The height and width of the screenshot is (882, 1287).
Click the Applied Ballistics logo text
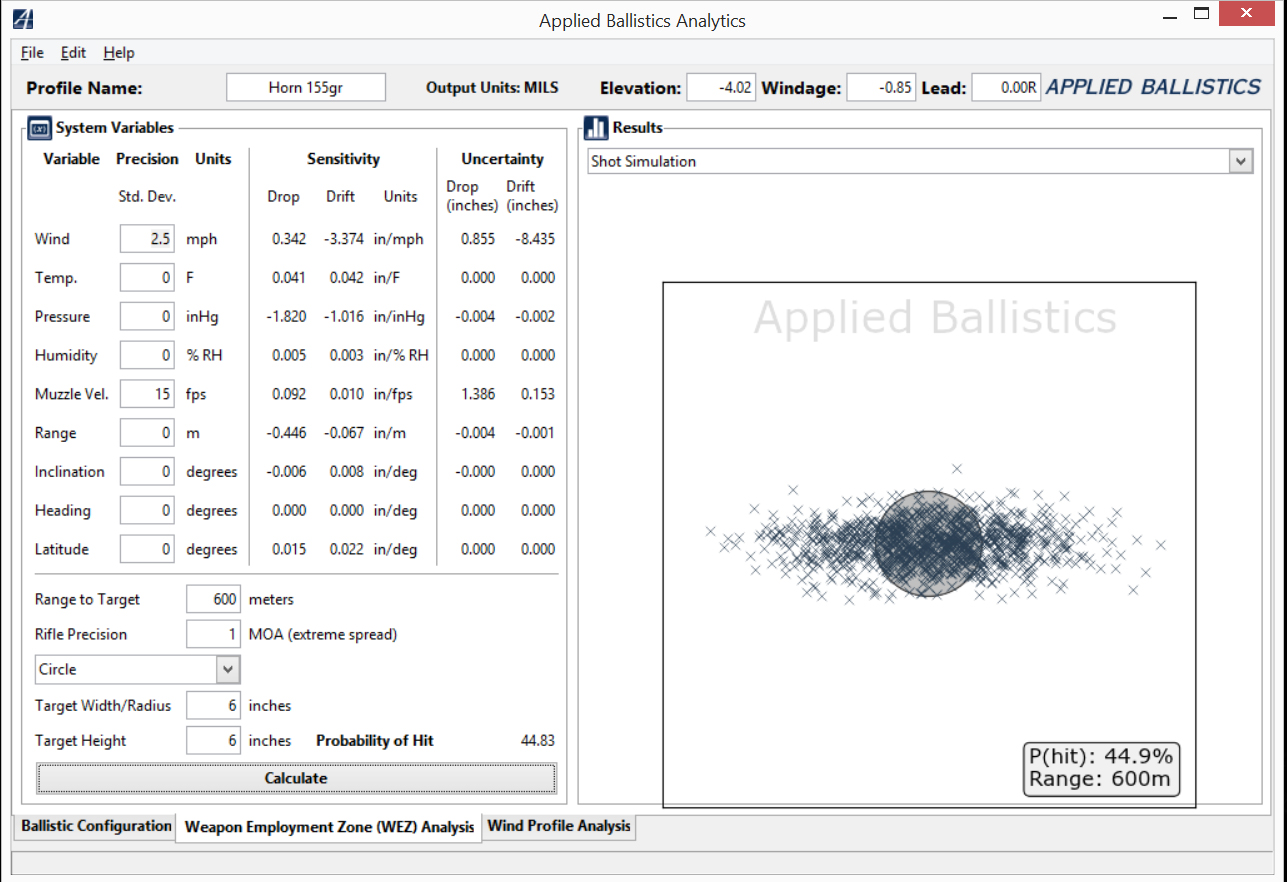(x=1153, y=88)
